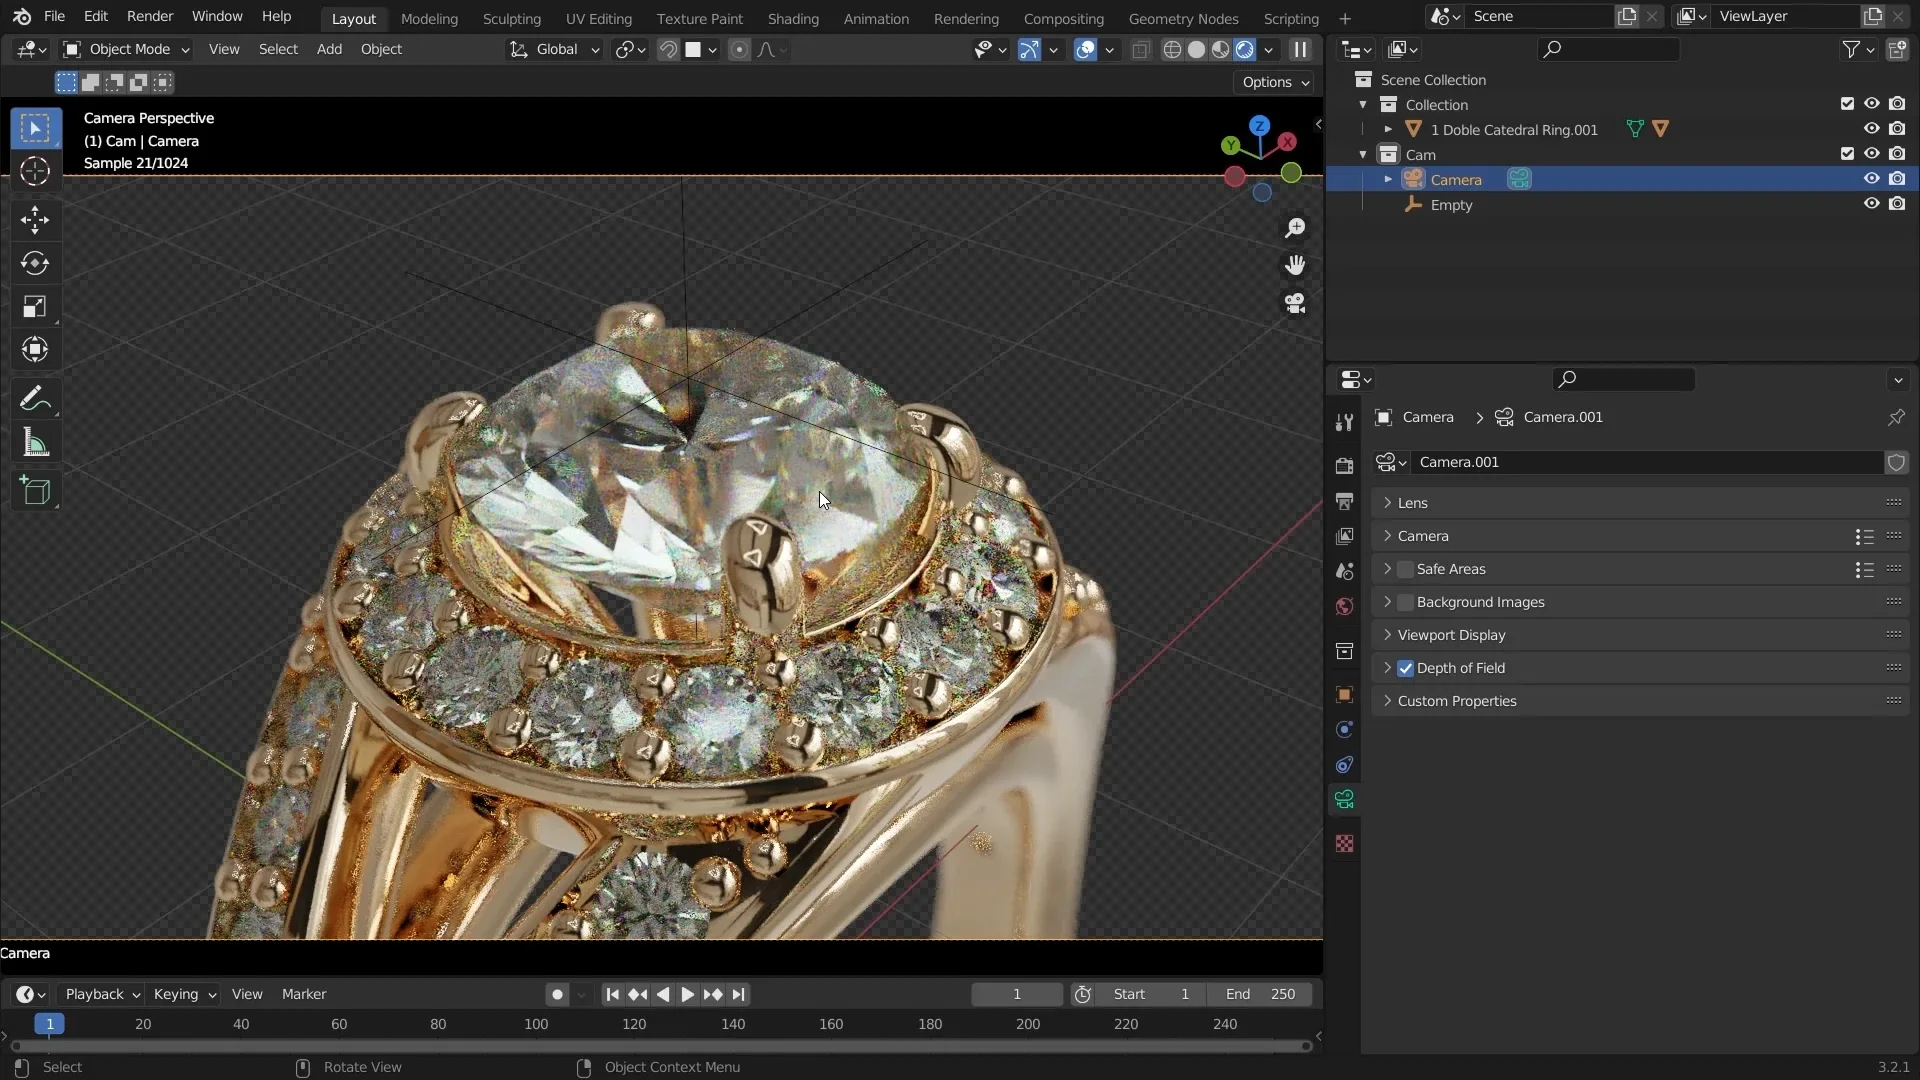This screenshot has height=1080, width=1920.
Task: Select the Camera Properties icon
Action: tap(1345, 800)
